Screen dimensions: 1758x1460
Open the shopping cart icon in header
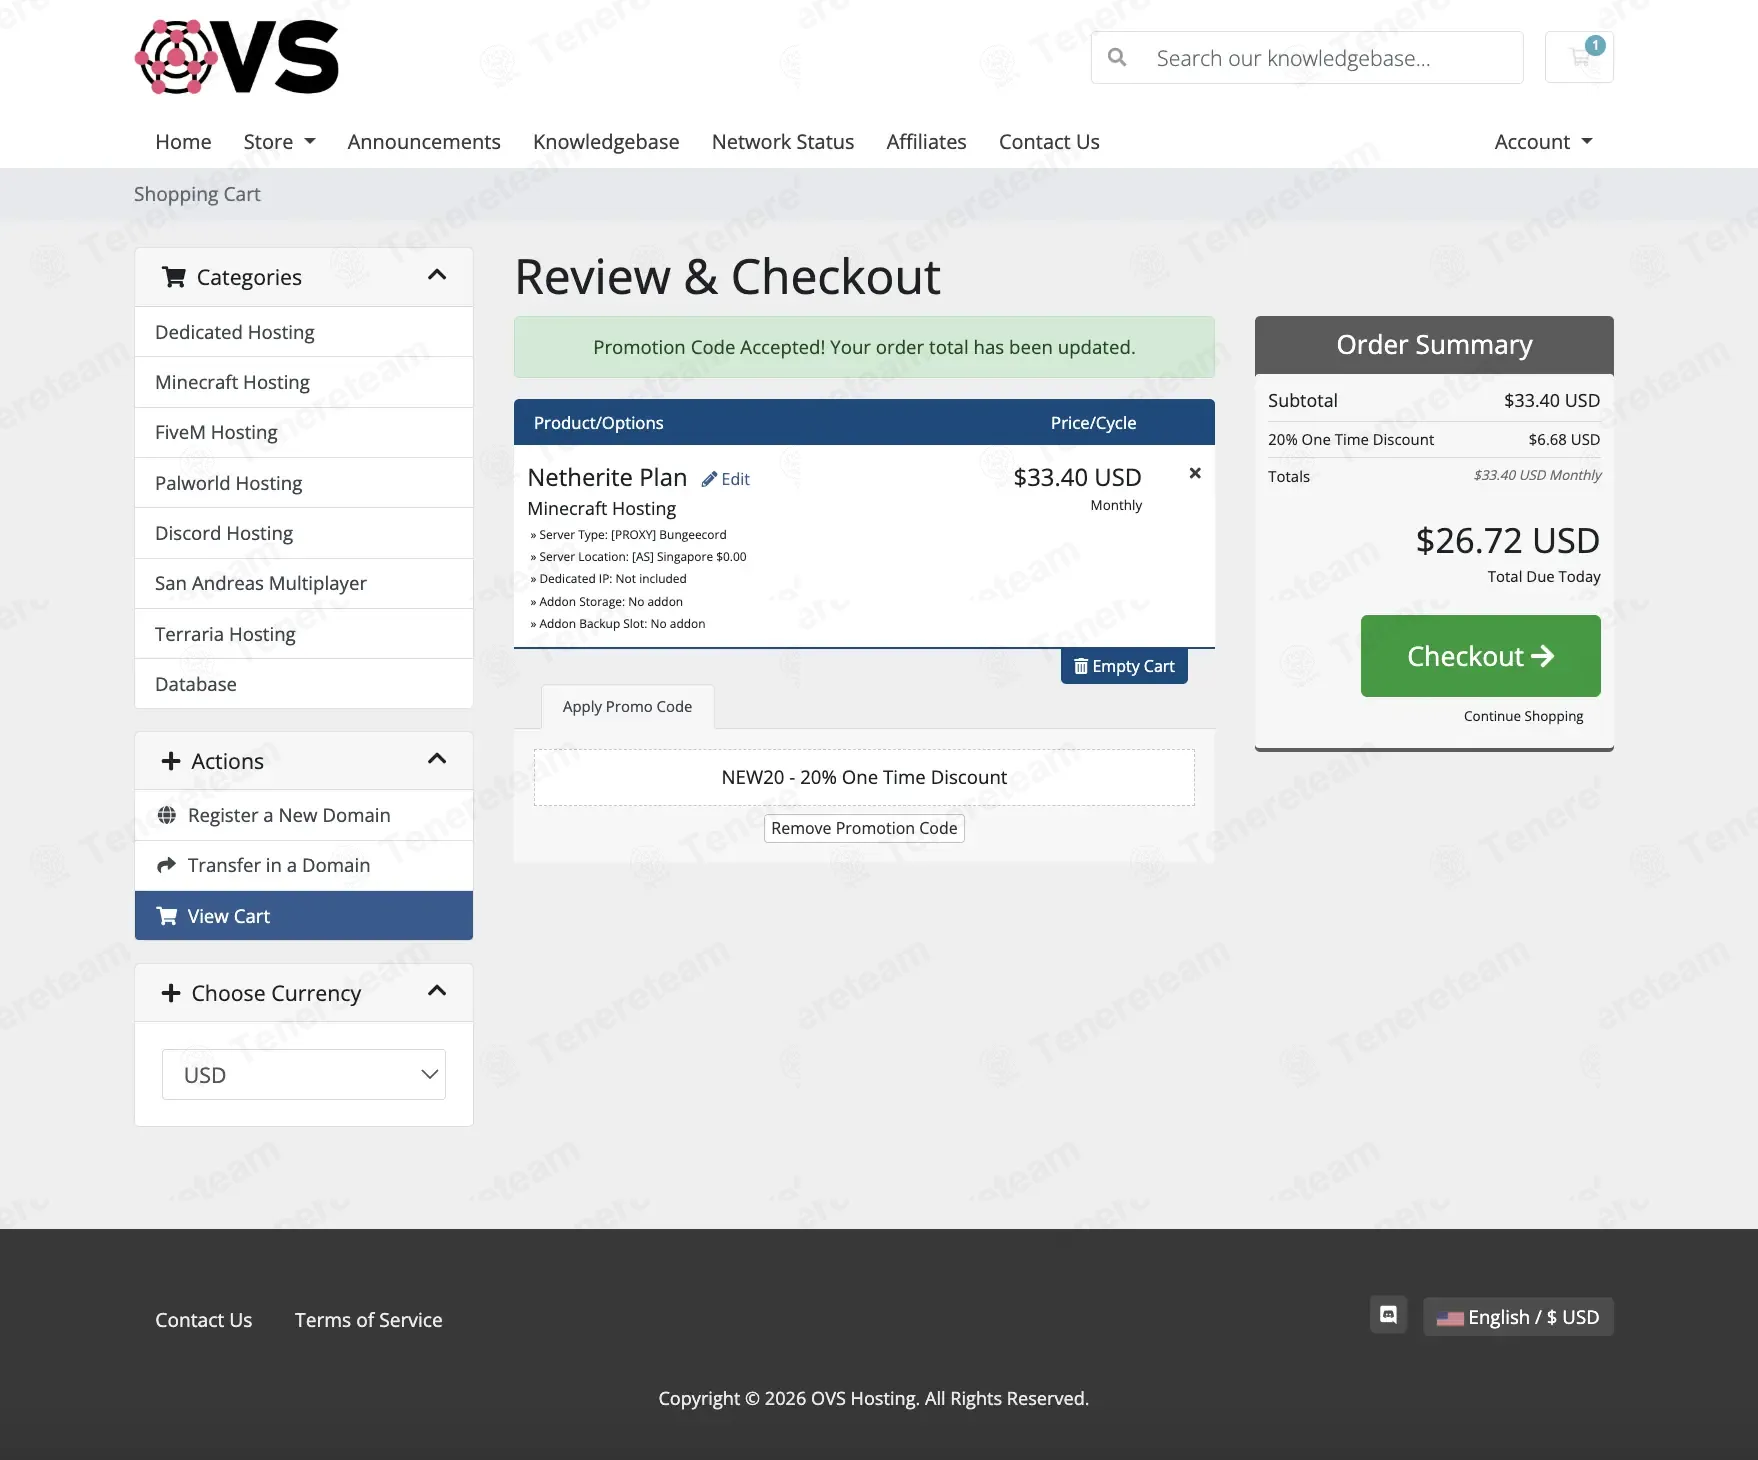[1579, 57]
